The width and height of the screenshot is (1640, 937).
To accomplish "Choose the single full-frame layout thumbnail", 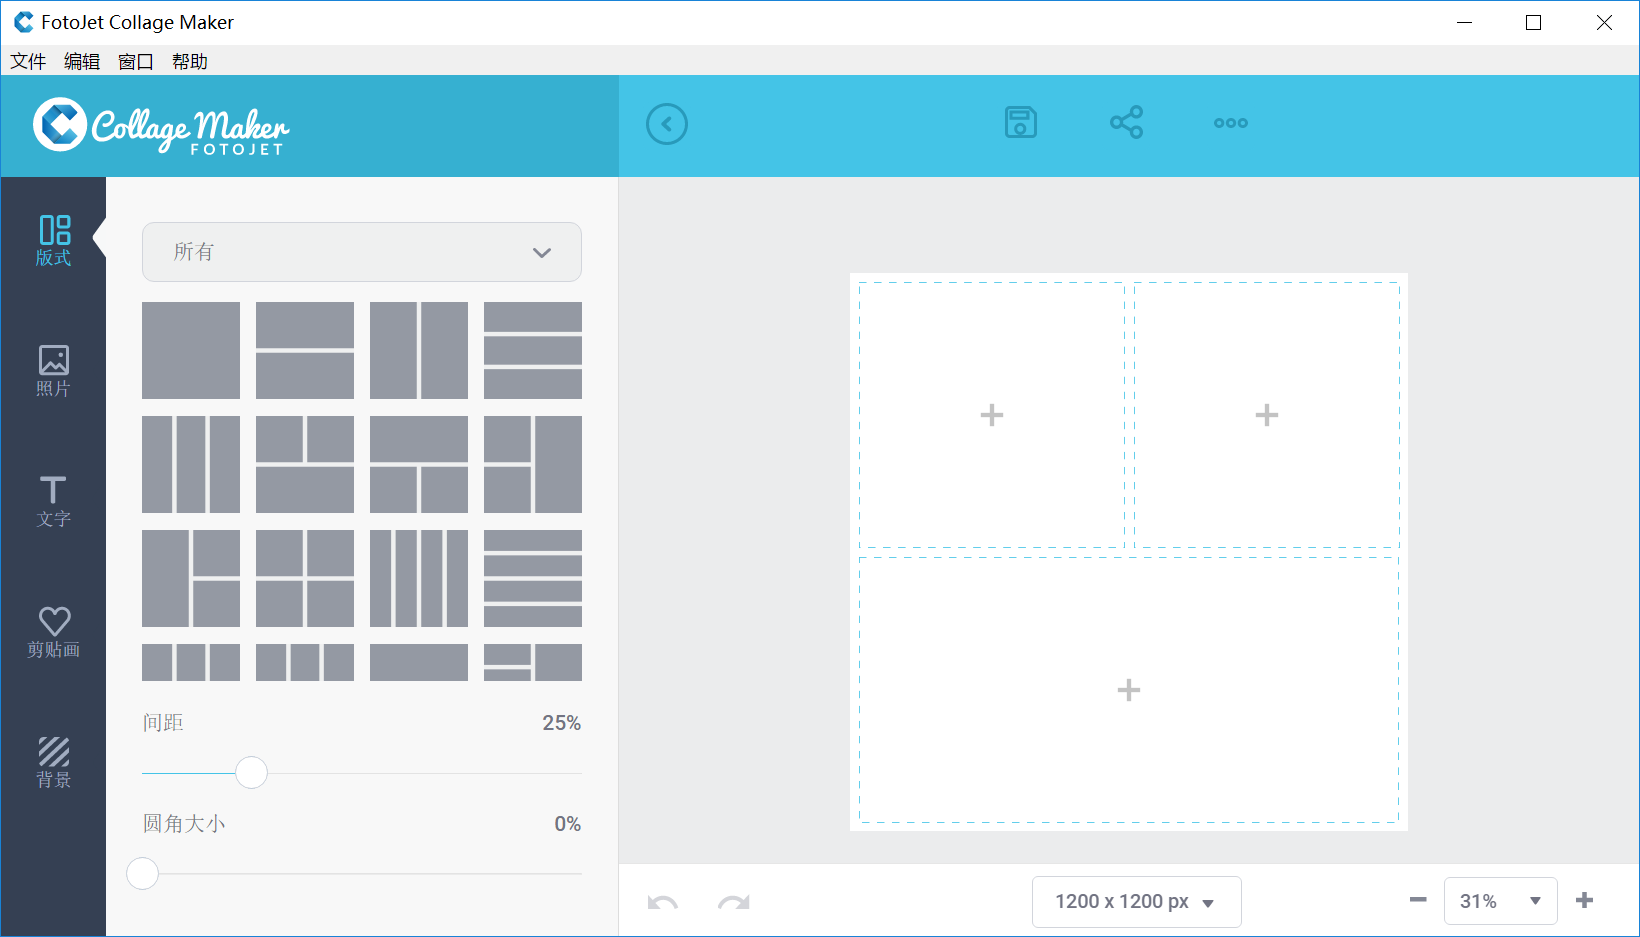I will 191,350.
